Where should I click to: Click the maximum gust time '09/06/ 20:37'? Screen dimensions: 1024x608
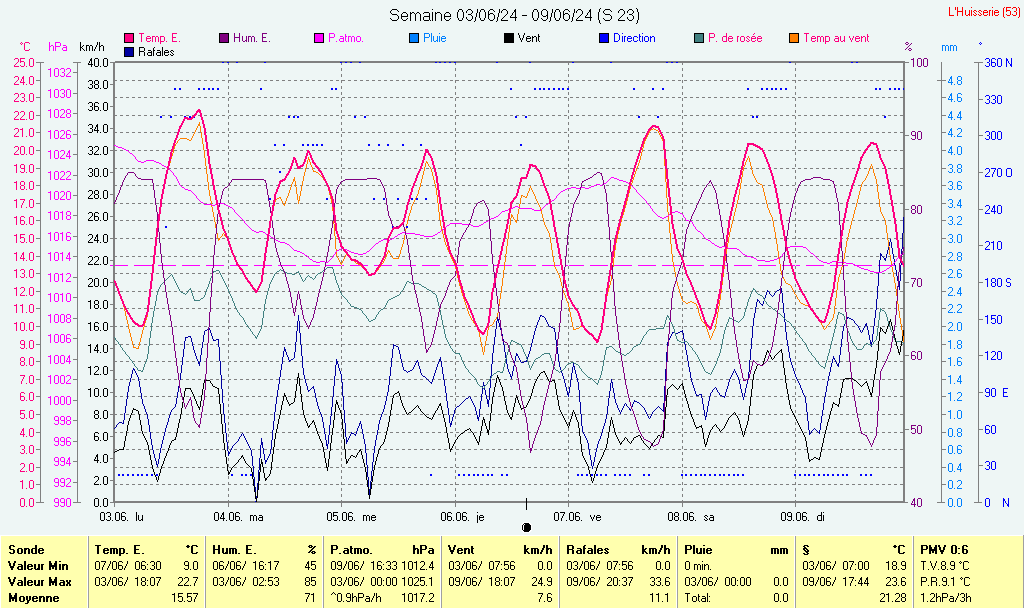(x=600, y=582)
